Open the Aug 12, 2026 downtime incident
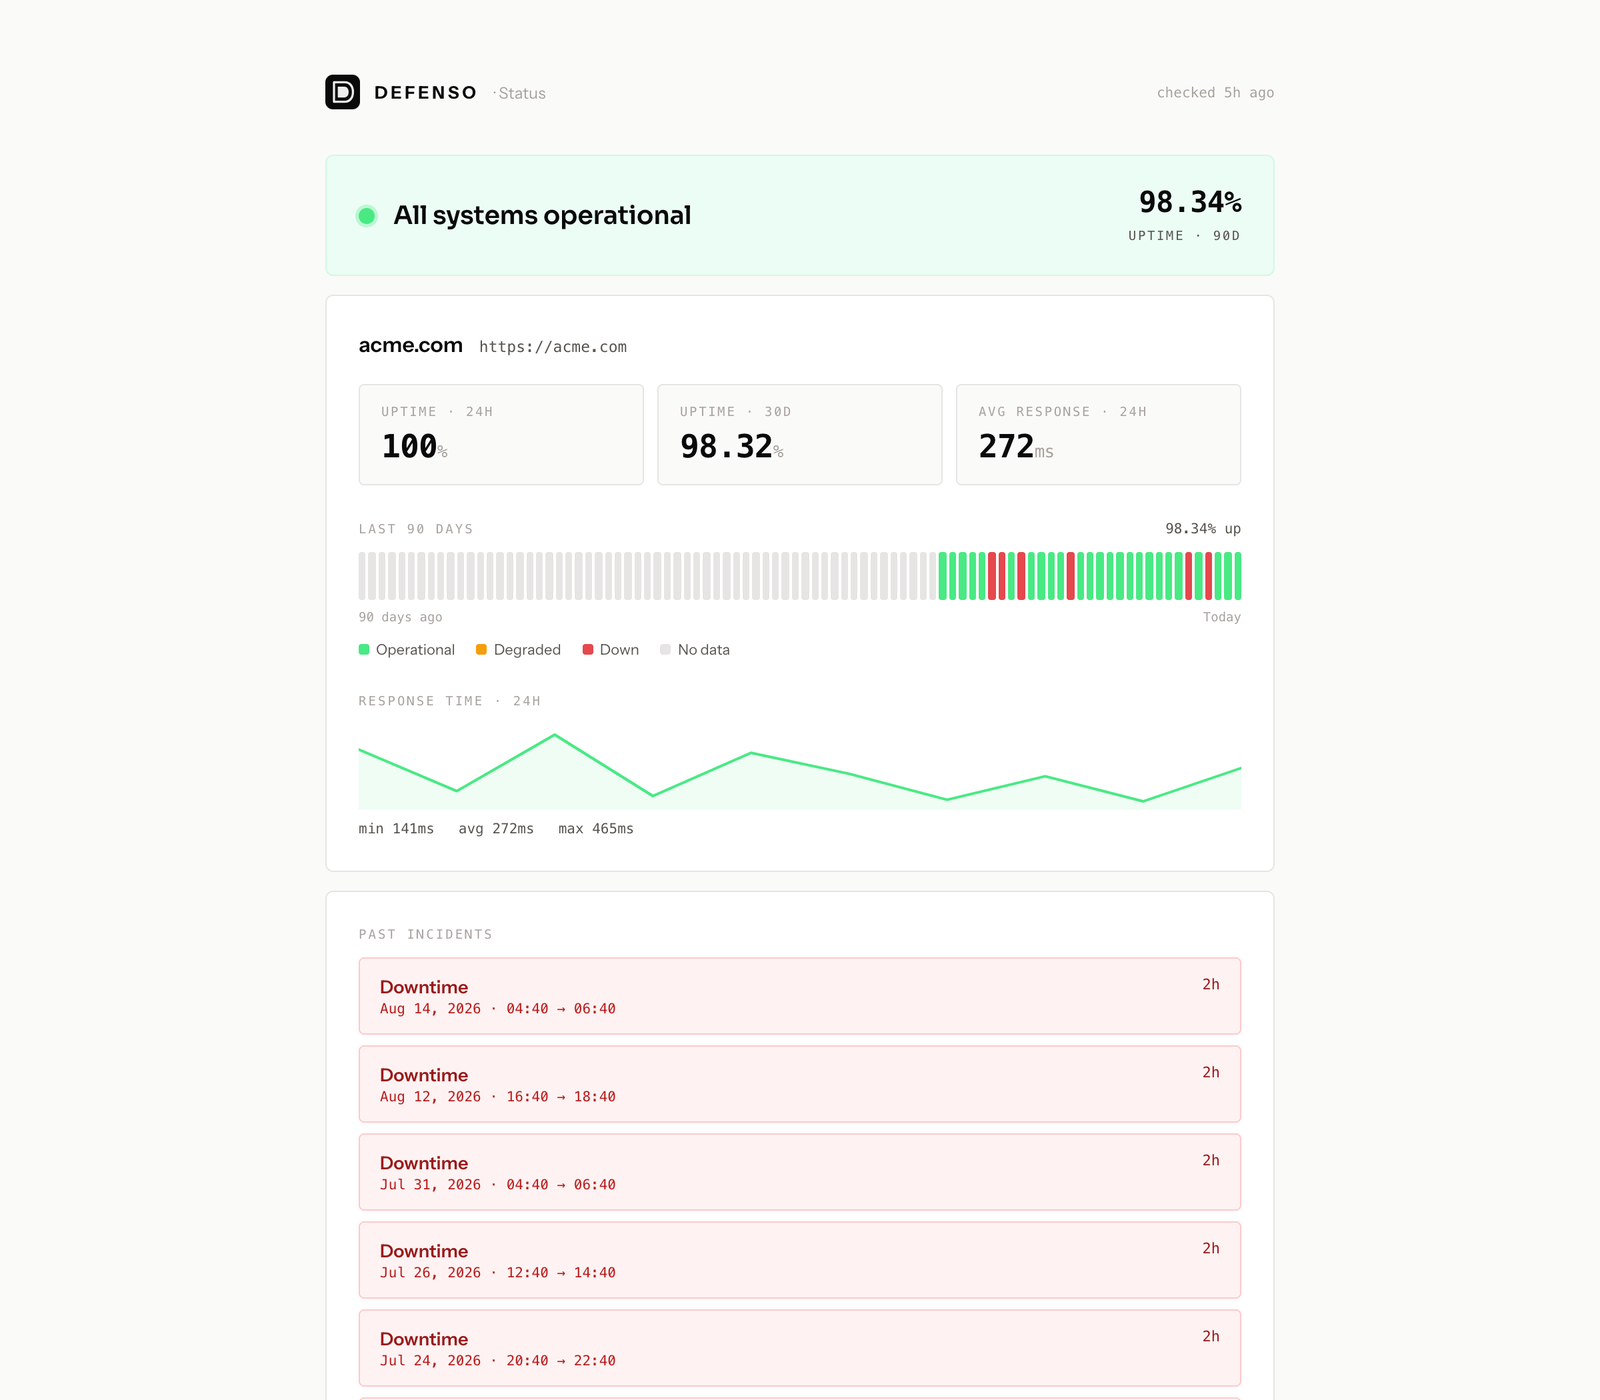The width and height of the screenshot is (1600, 1400). coord(800,1084)
